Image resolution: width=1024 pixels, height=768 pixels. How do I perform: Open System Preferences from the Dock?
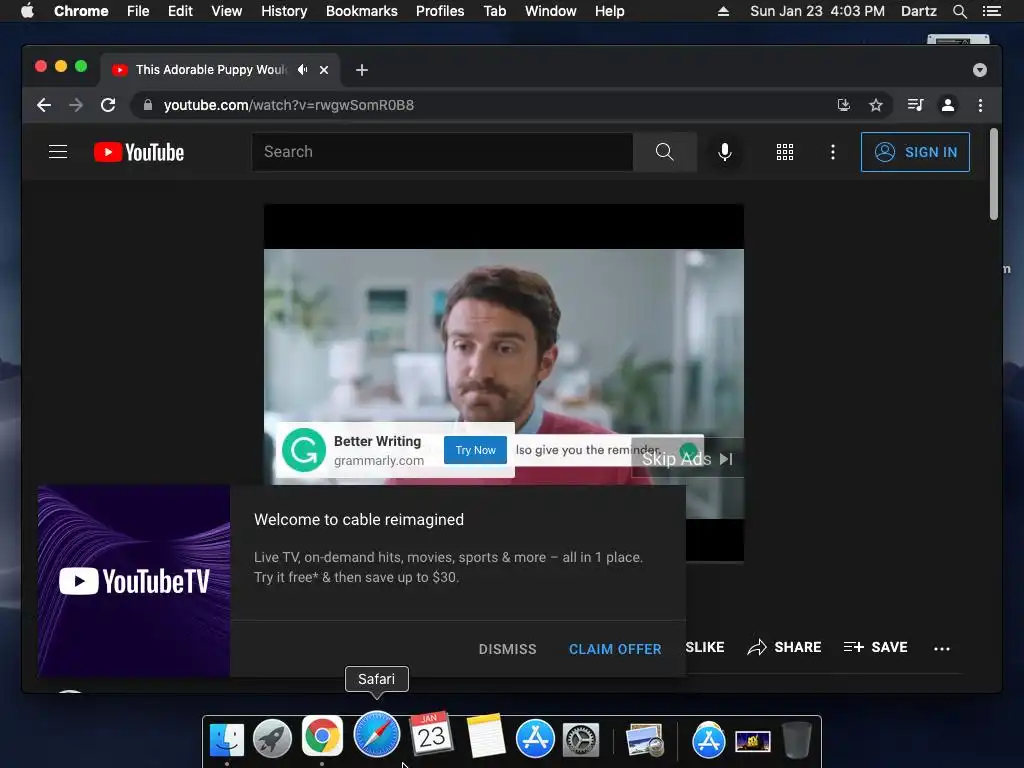coord(581,741)
